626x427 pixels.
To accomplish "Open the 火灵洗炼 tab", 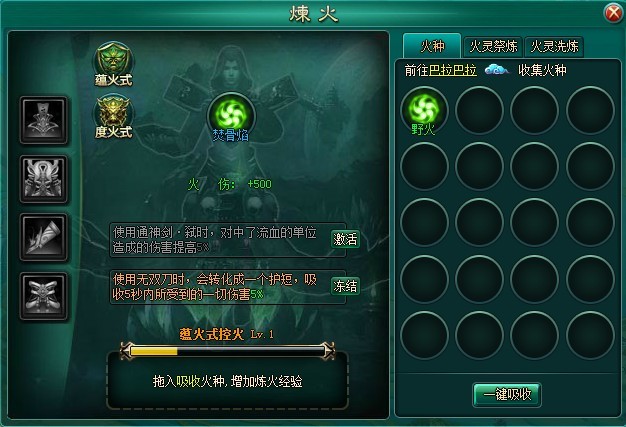I will pyautogui.click(x=554, y=47).
